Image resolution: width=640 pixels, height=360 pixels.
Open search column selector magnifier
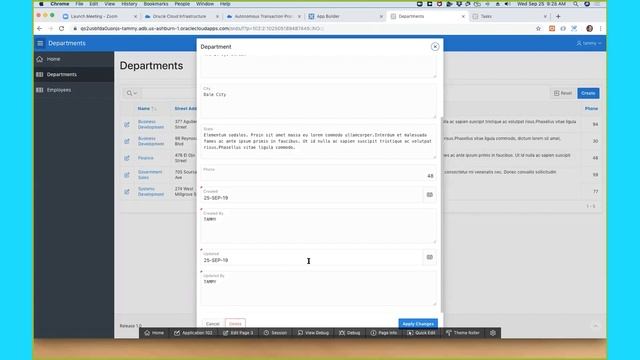(131, 93)
